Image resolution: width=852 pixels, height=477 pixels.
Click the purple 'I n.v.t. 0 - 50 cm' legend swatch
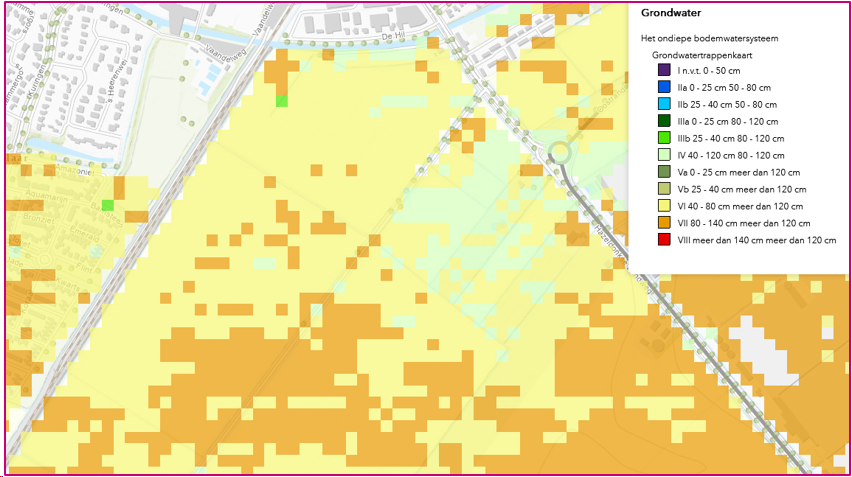(664, 70)
